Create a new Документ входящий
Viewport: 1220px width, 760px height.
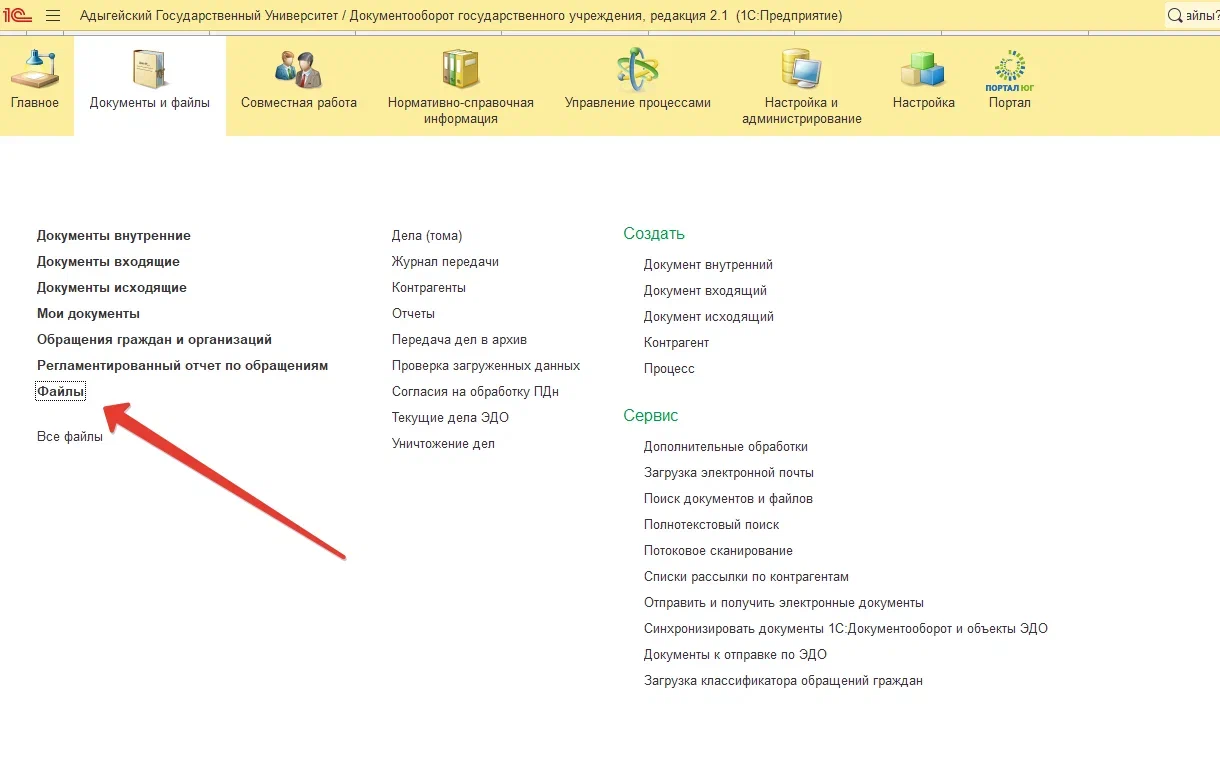[705, 291]
